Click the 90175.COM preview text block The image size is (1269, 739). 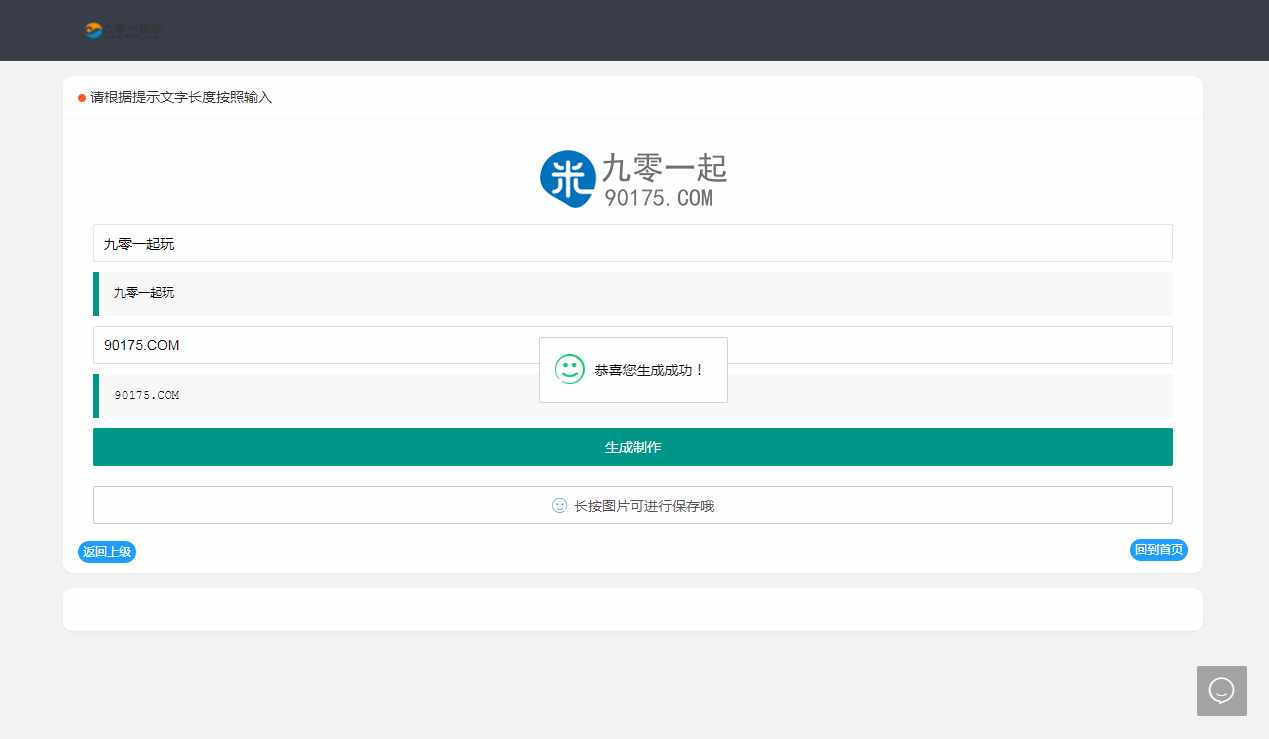click(632, 396)
